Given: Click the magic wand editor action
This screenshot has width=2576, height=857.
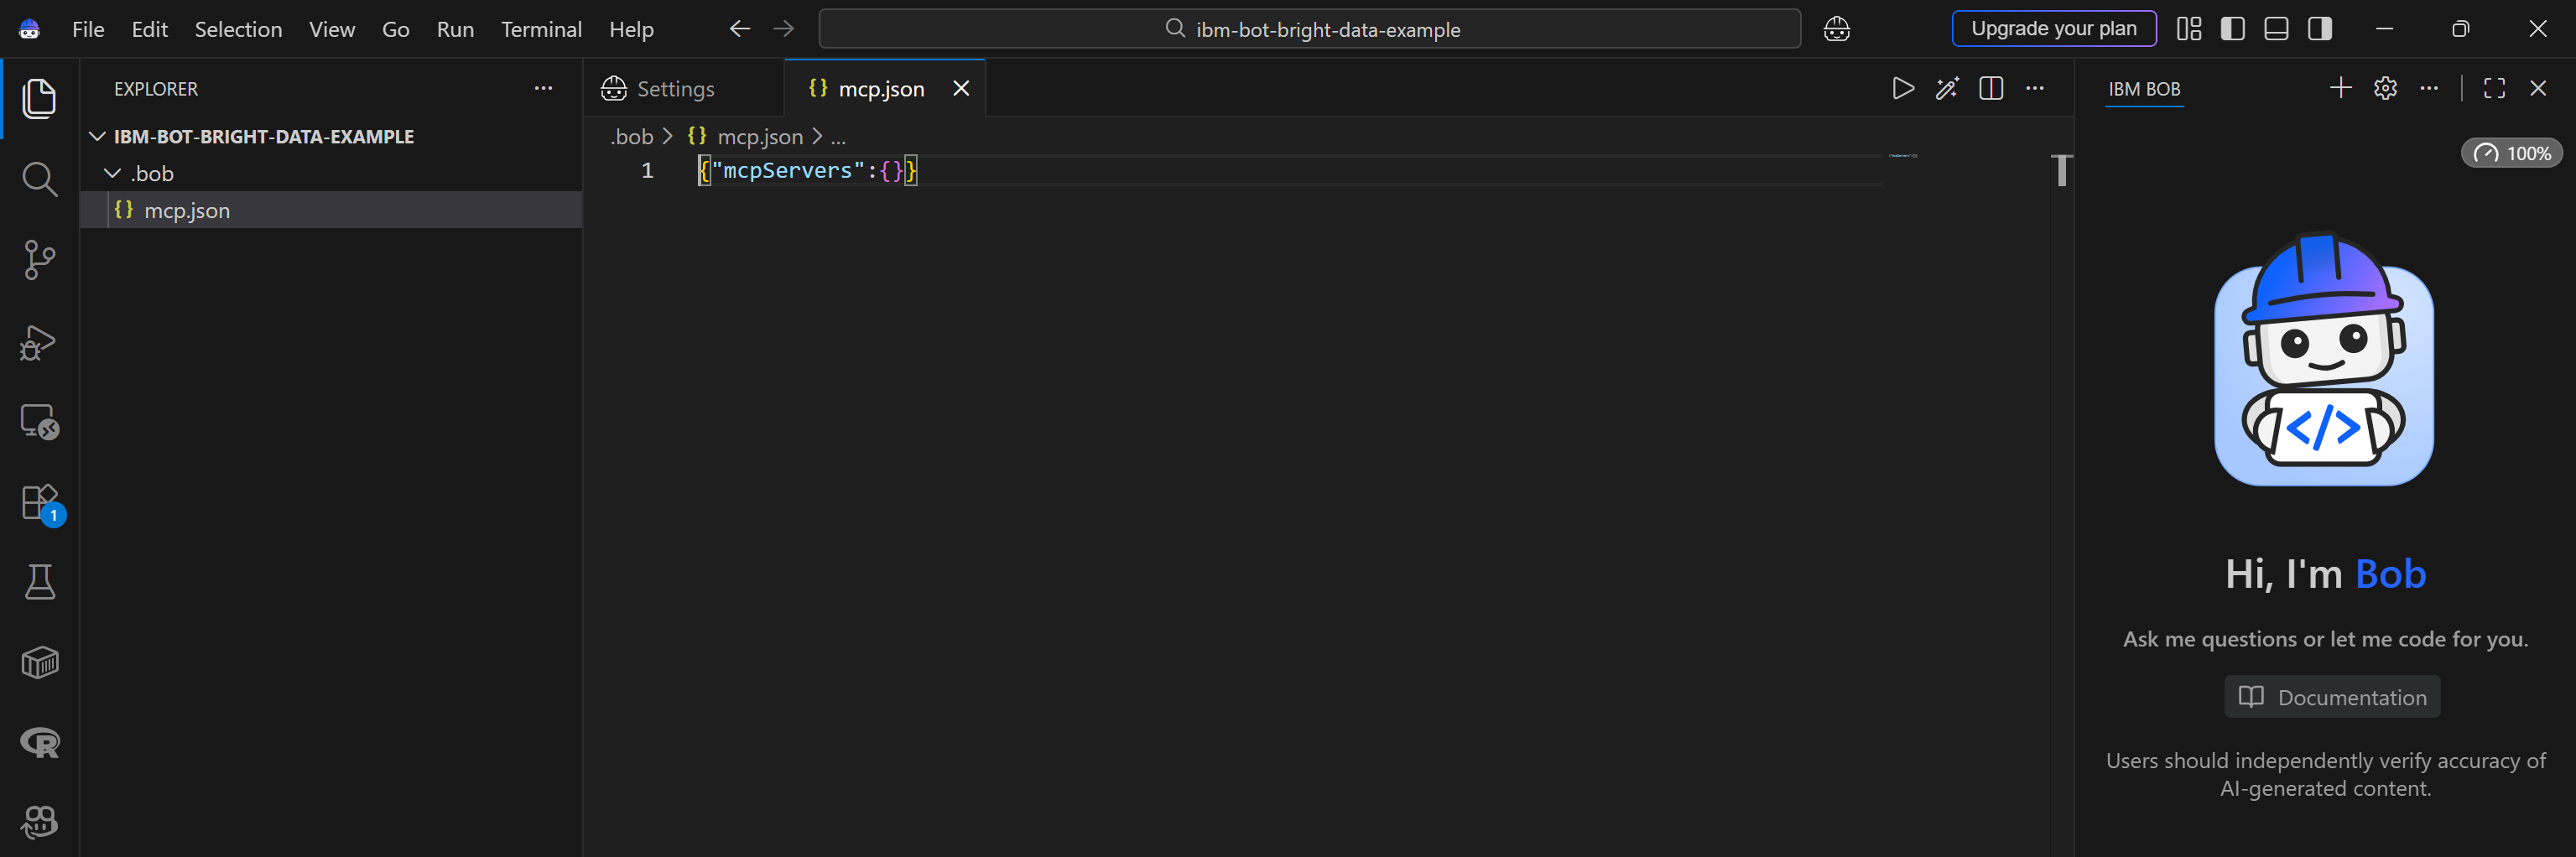Looking at the screenshot, I should 1947,88.
